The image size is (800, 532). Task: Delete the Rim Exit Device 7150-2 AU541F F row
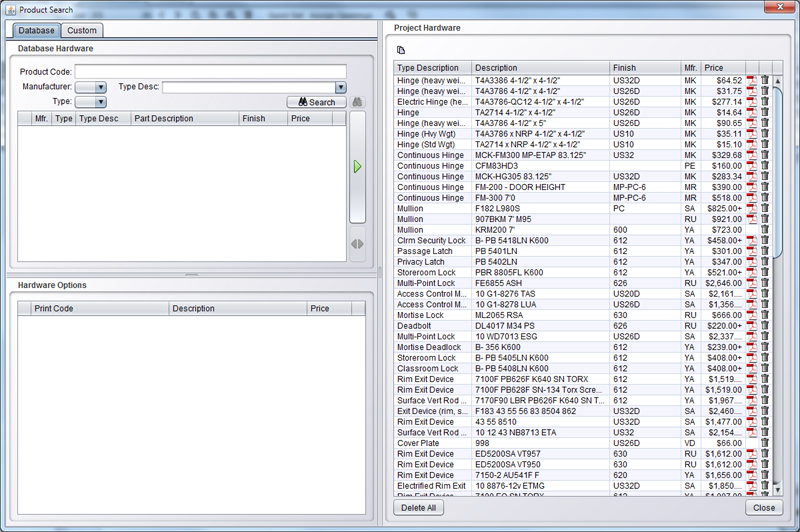pyautogui.click(x=765, y=475)
